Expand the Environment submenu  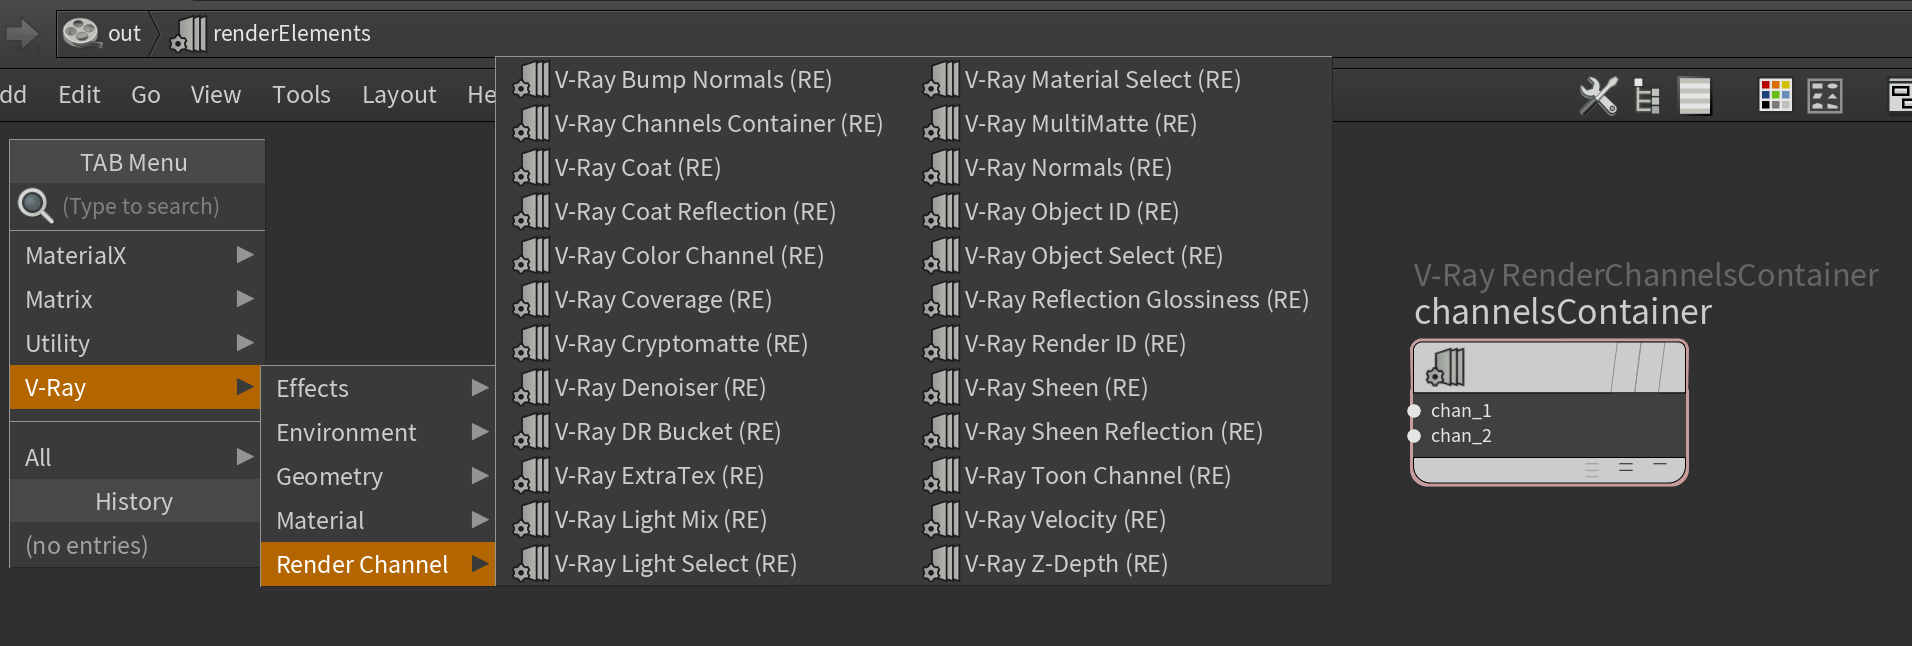coord(378,432)
